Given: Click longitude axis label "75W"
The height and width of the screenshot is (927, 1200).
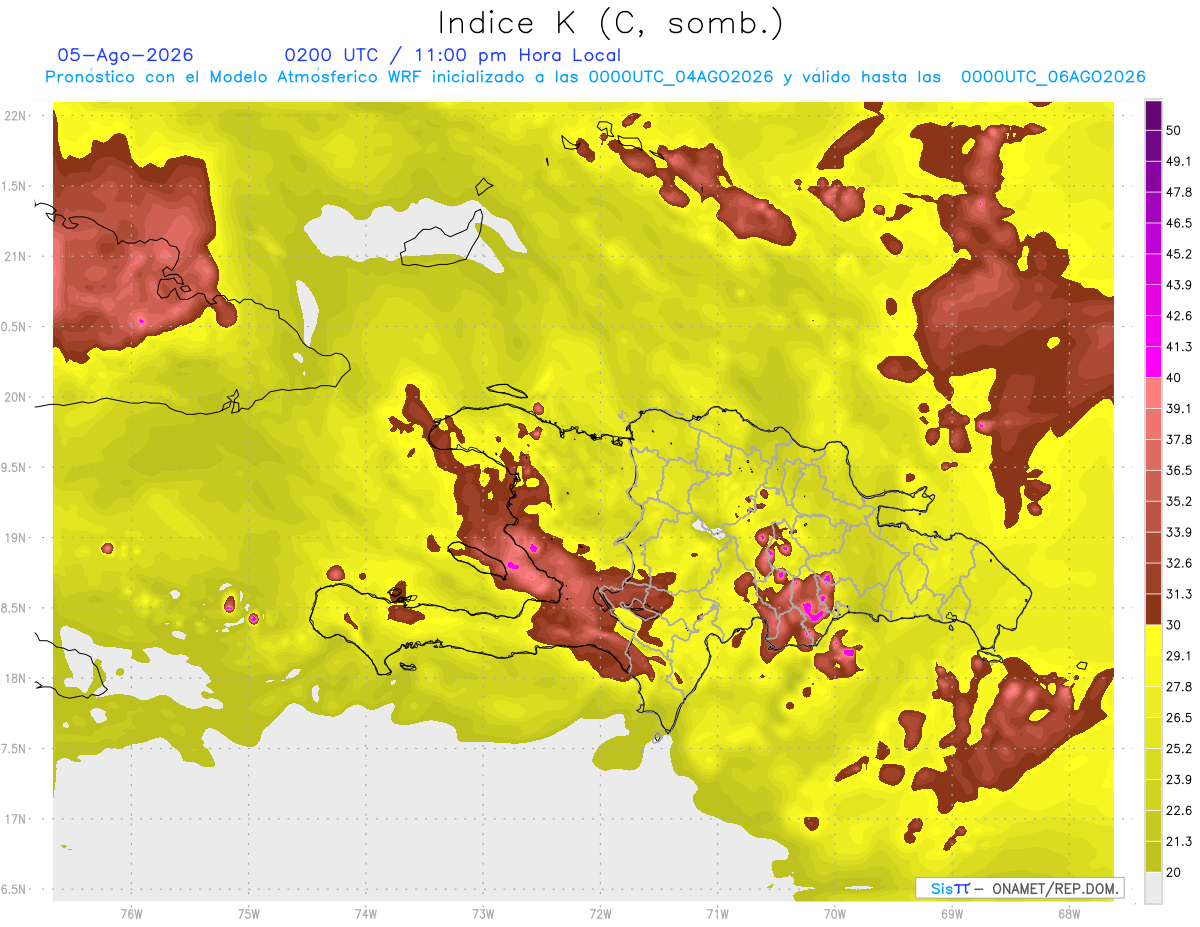Looking at the screenshot, I should (248, 914).
